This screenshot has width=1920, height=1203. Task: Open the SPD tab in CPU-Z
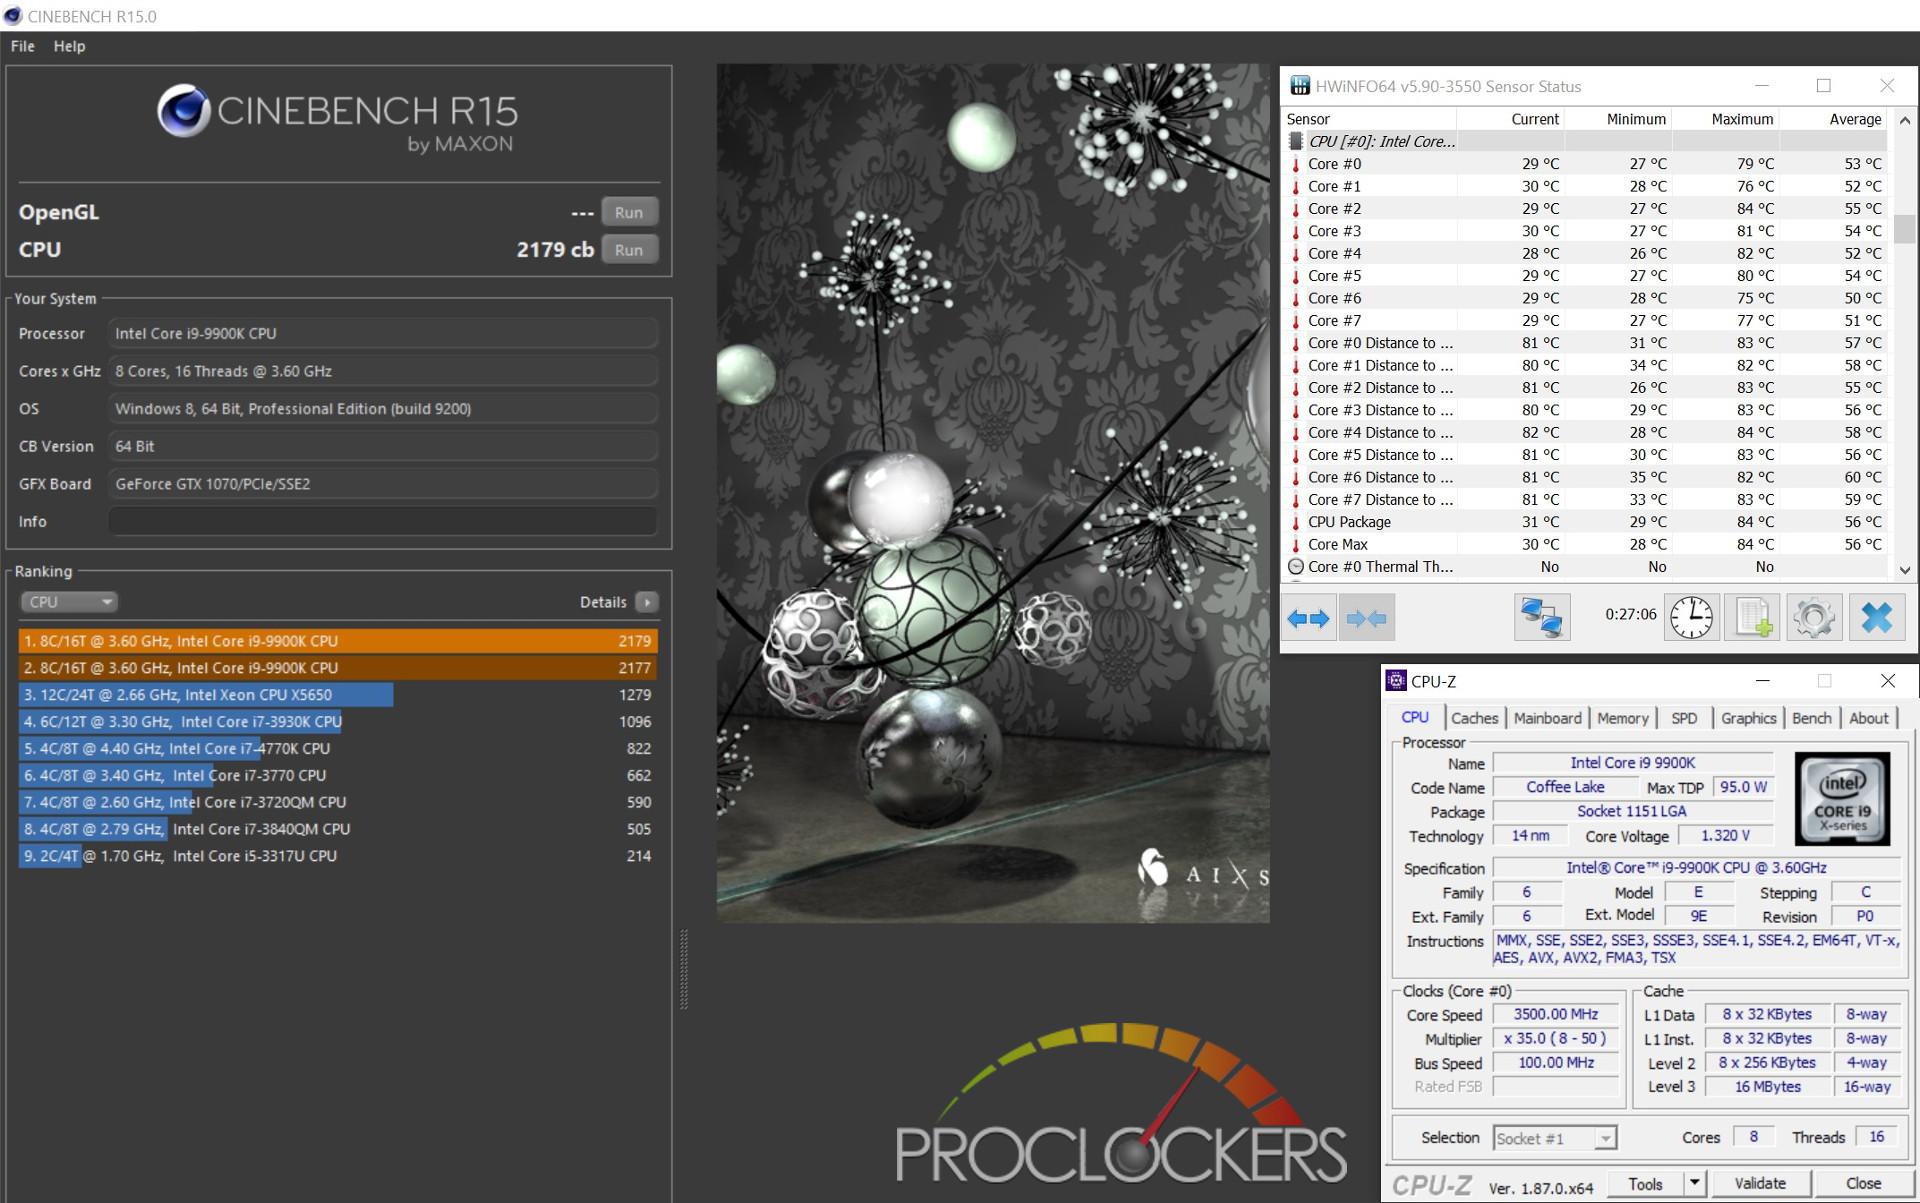tap(1684, 718)
